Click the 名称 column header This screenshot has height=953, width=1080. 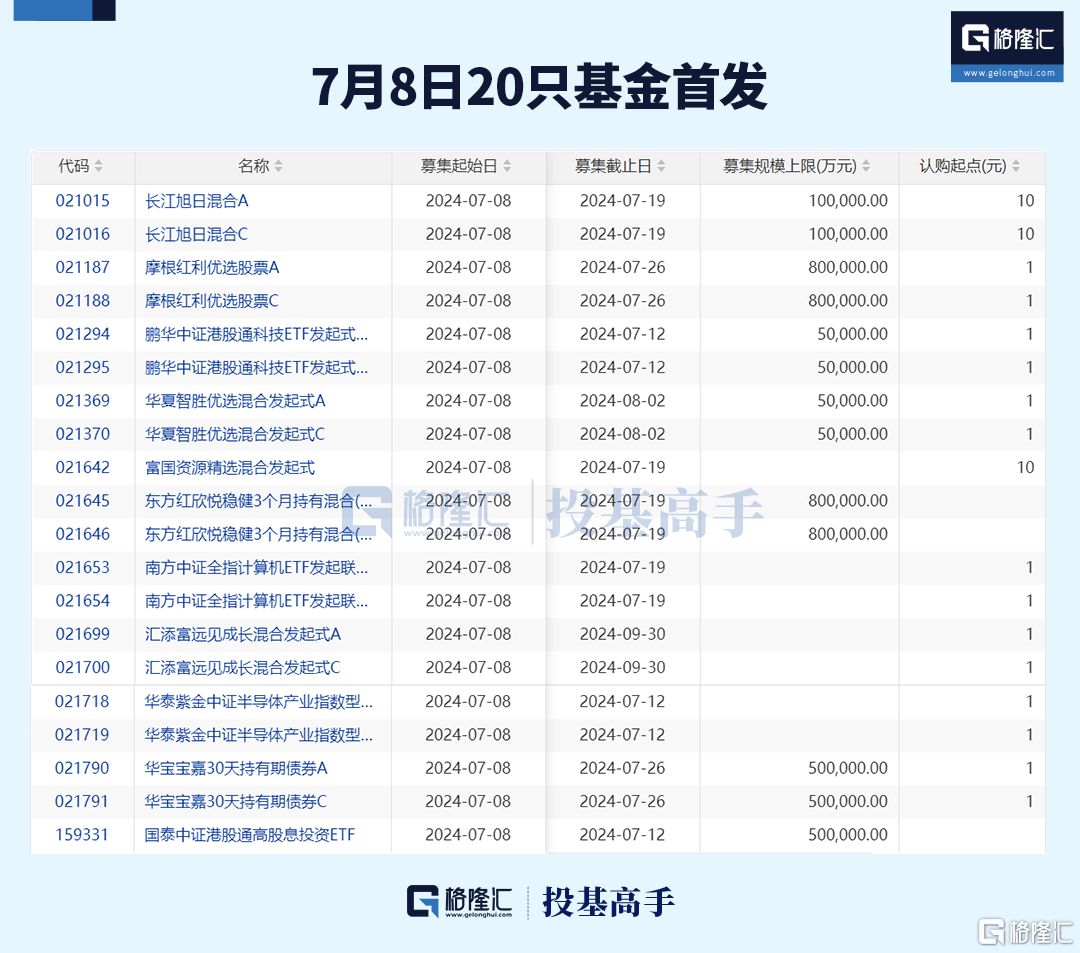[263, 167]
